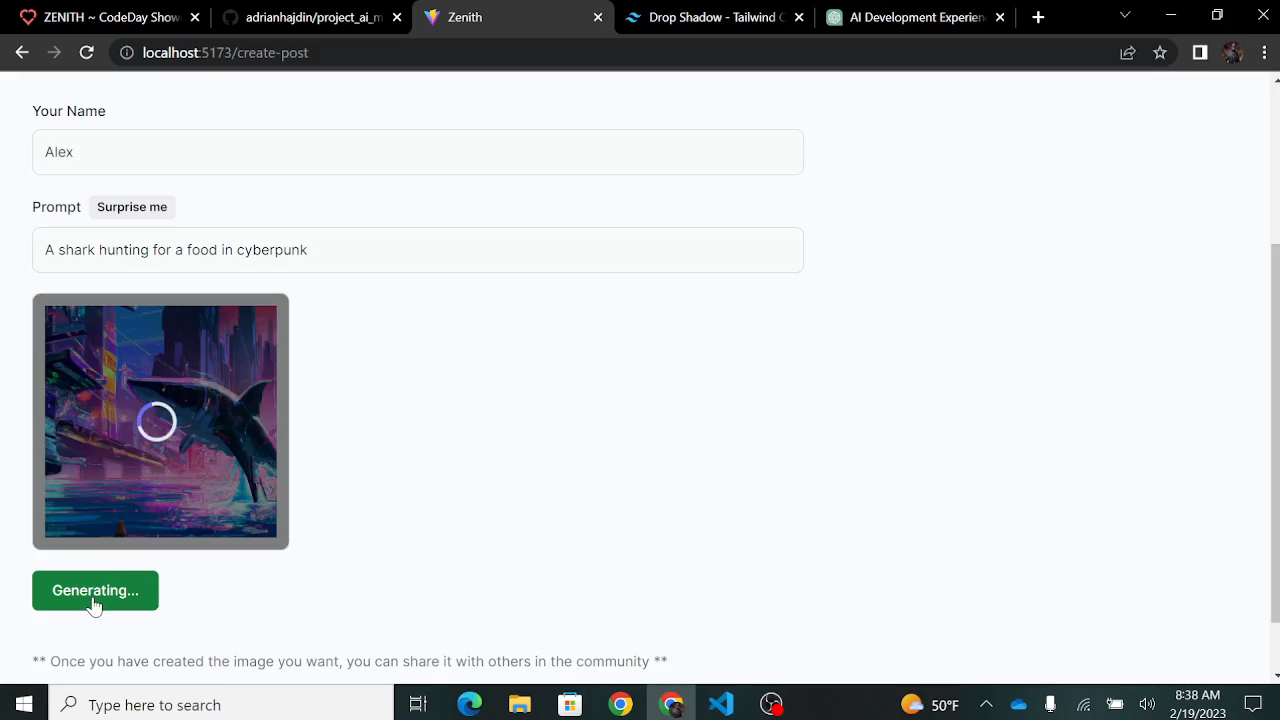
Task: Open Visual Studio Code from the taskbar
Action: (721, 704)
